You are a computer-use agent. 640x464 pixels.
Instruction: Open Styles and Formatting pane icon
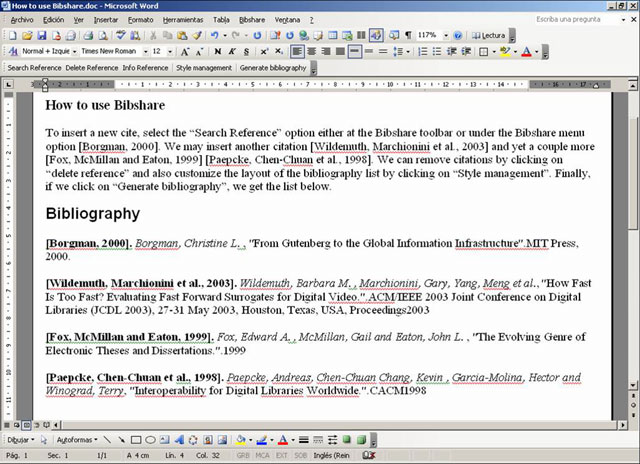point(13,51)
